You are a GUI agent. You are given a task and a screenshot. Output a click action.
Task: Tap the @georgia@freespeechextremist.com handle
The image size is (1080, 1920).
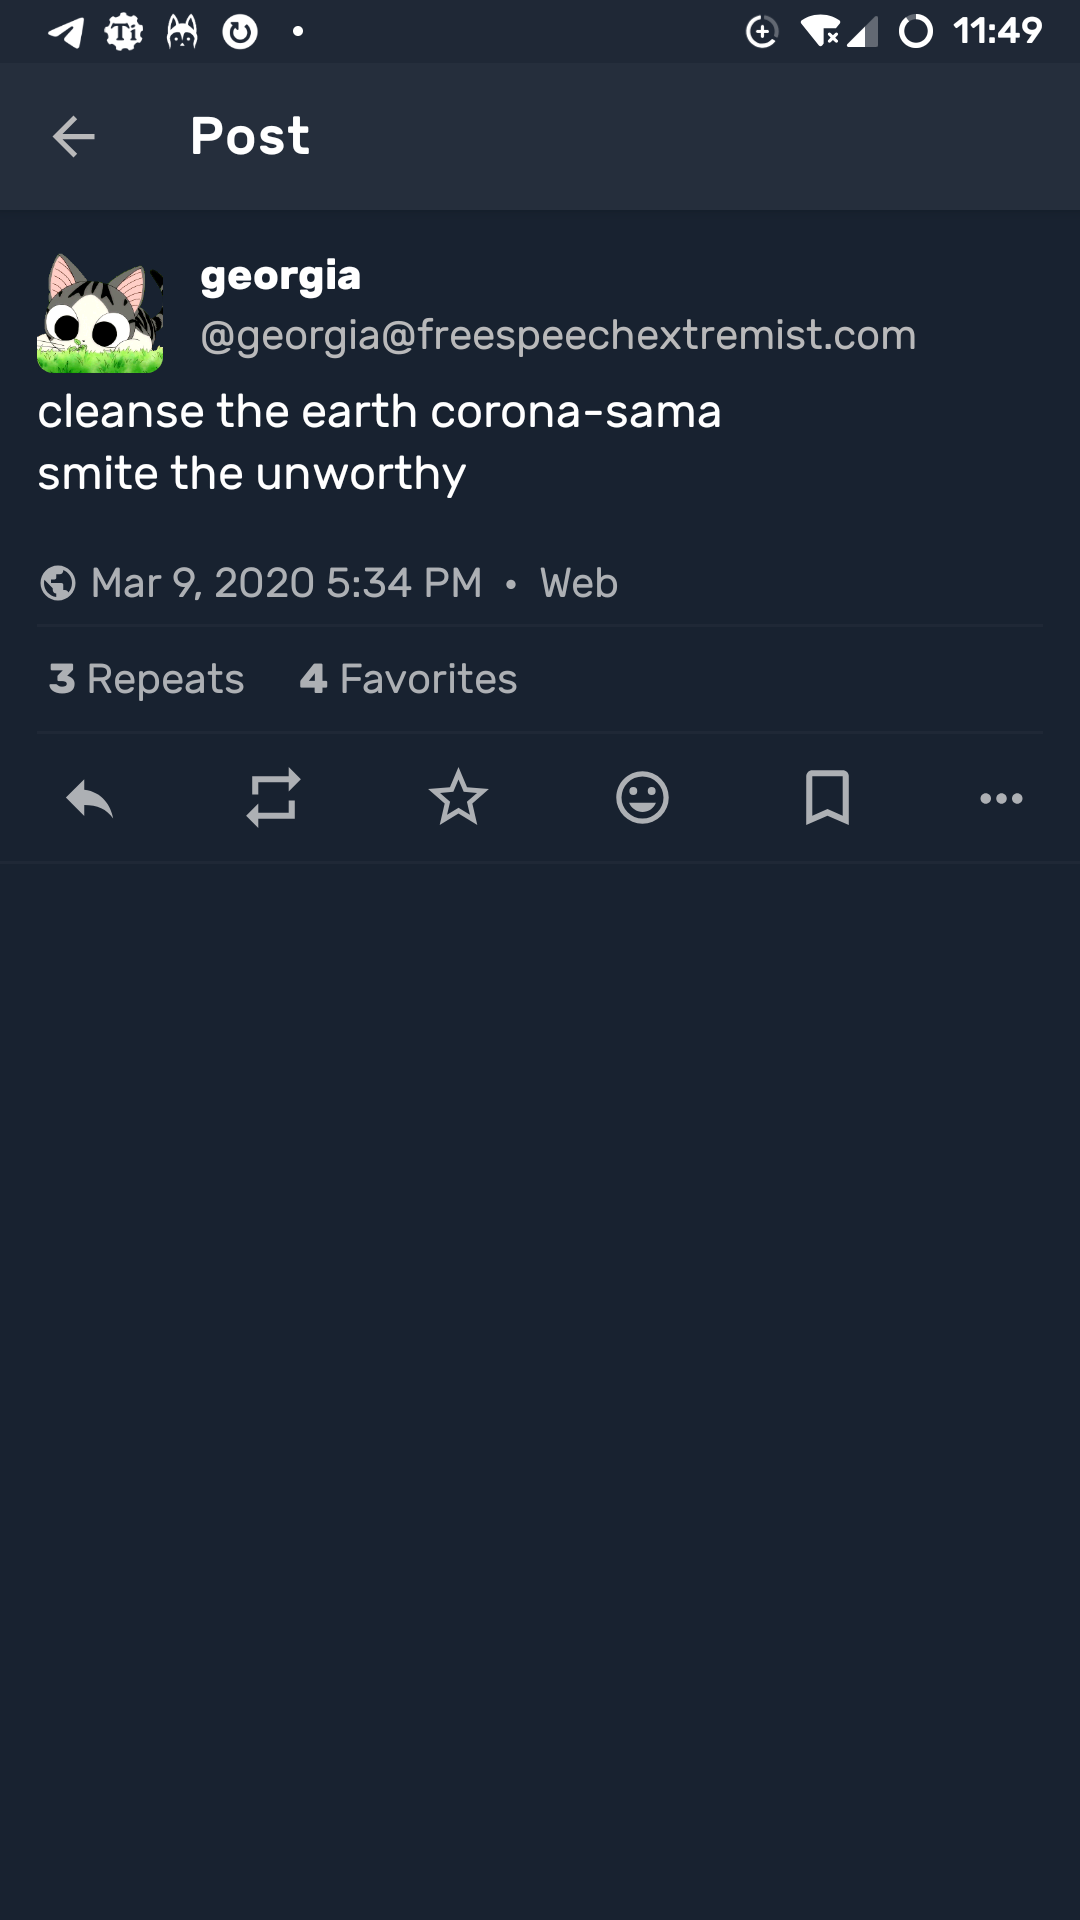(558, 335)
